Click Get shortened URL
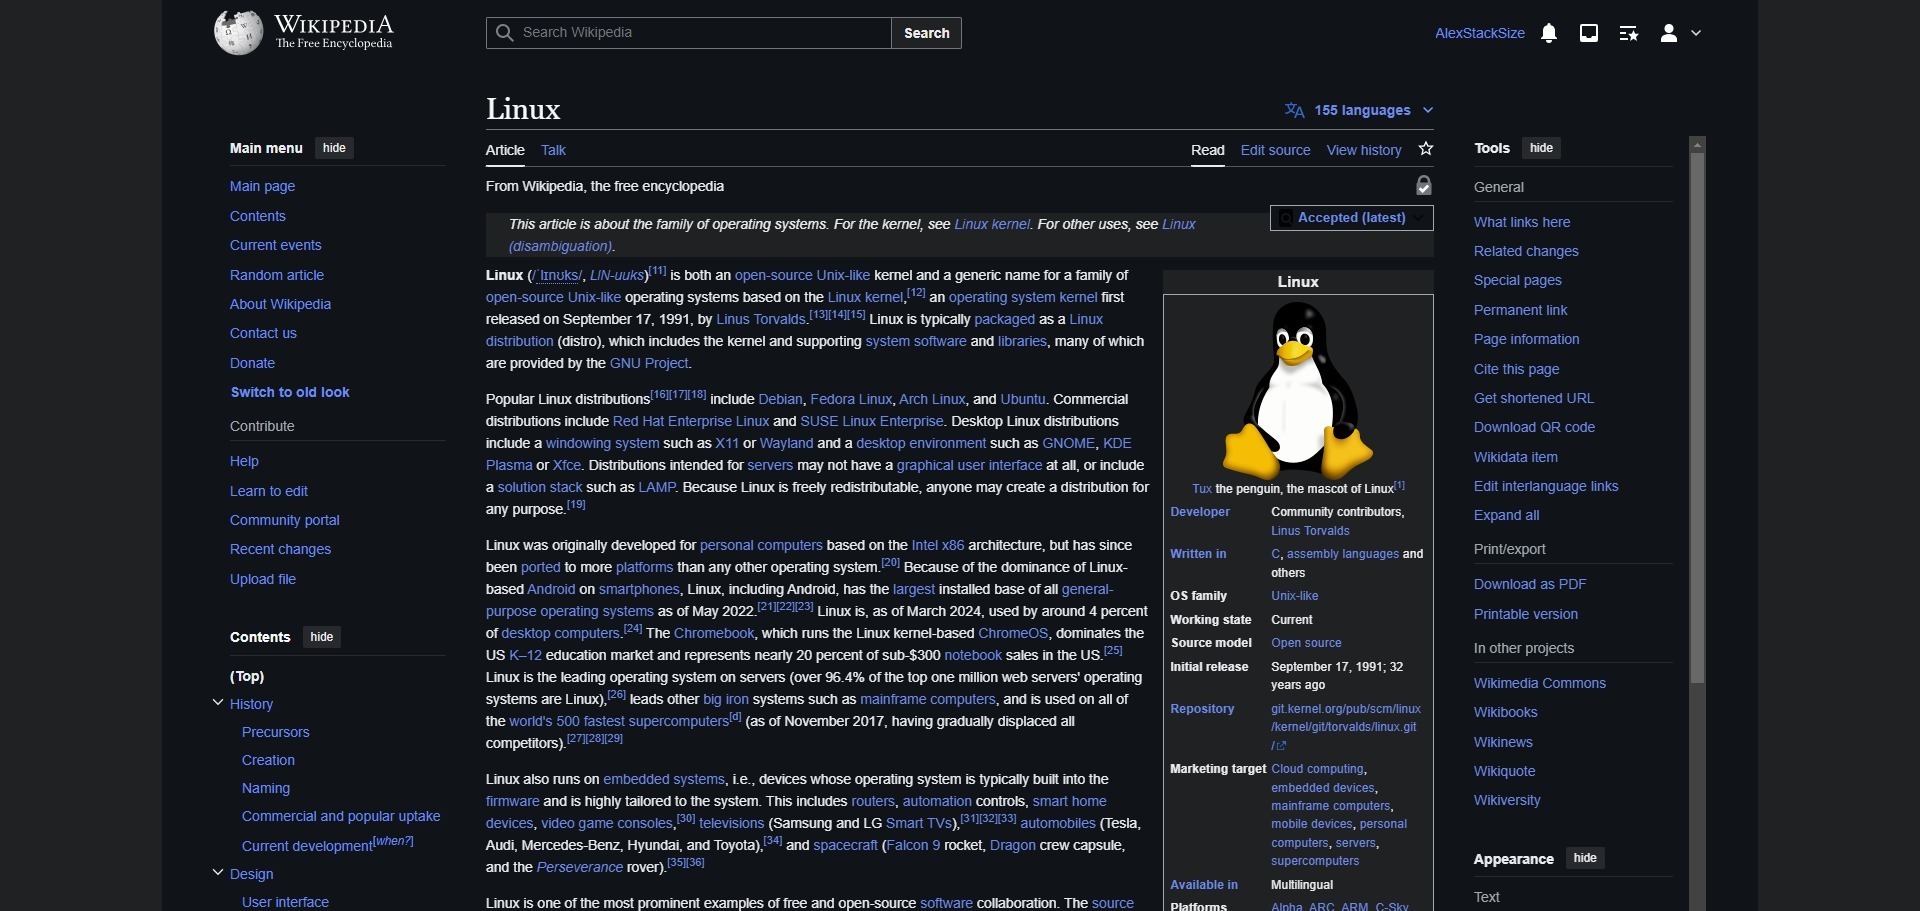1920x911 pixels. point(1534,398)
